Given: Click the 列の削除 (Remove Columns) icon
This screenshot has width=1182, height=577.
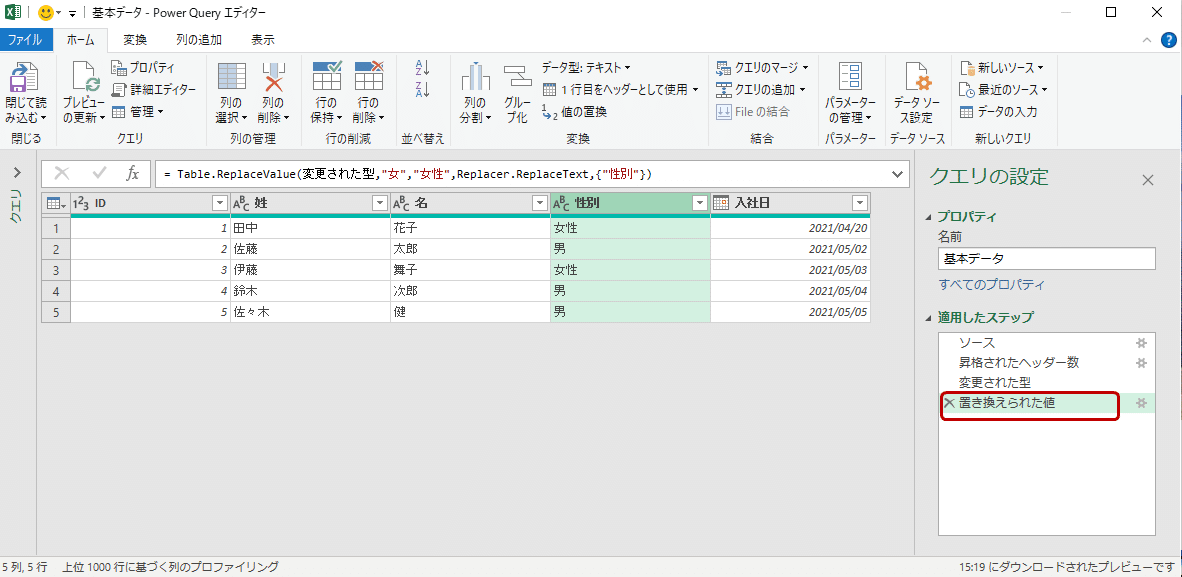Looking at the screenshot, I should [x=273, y=77].
